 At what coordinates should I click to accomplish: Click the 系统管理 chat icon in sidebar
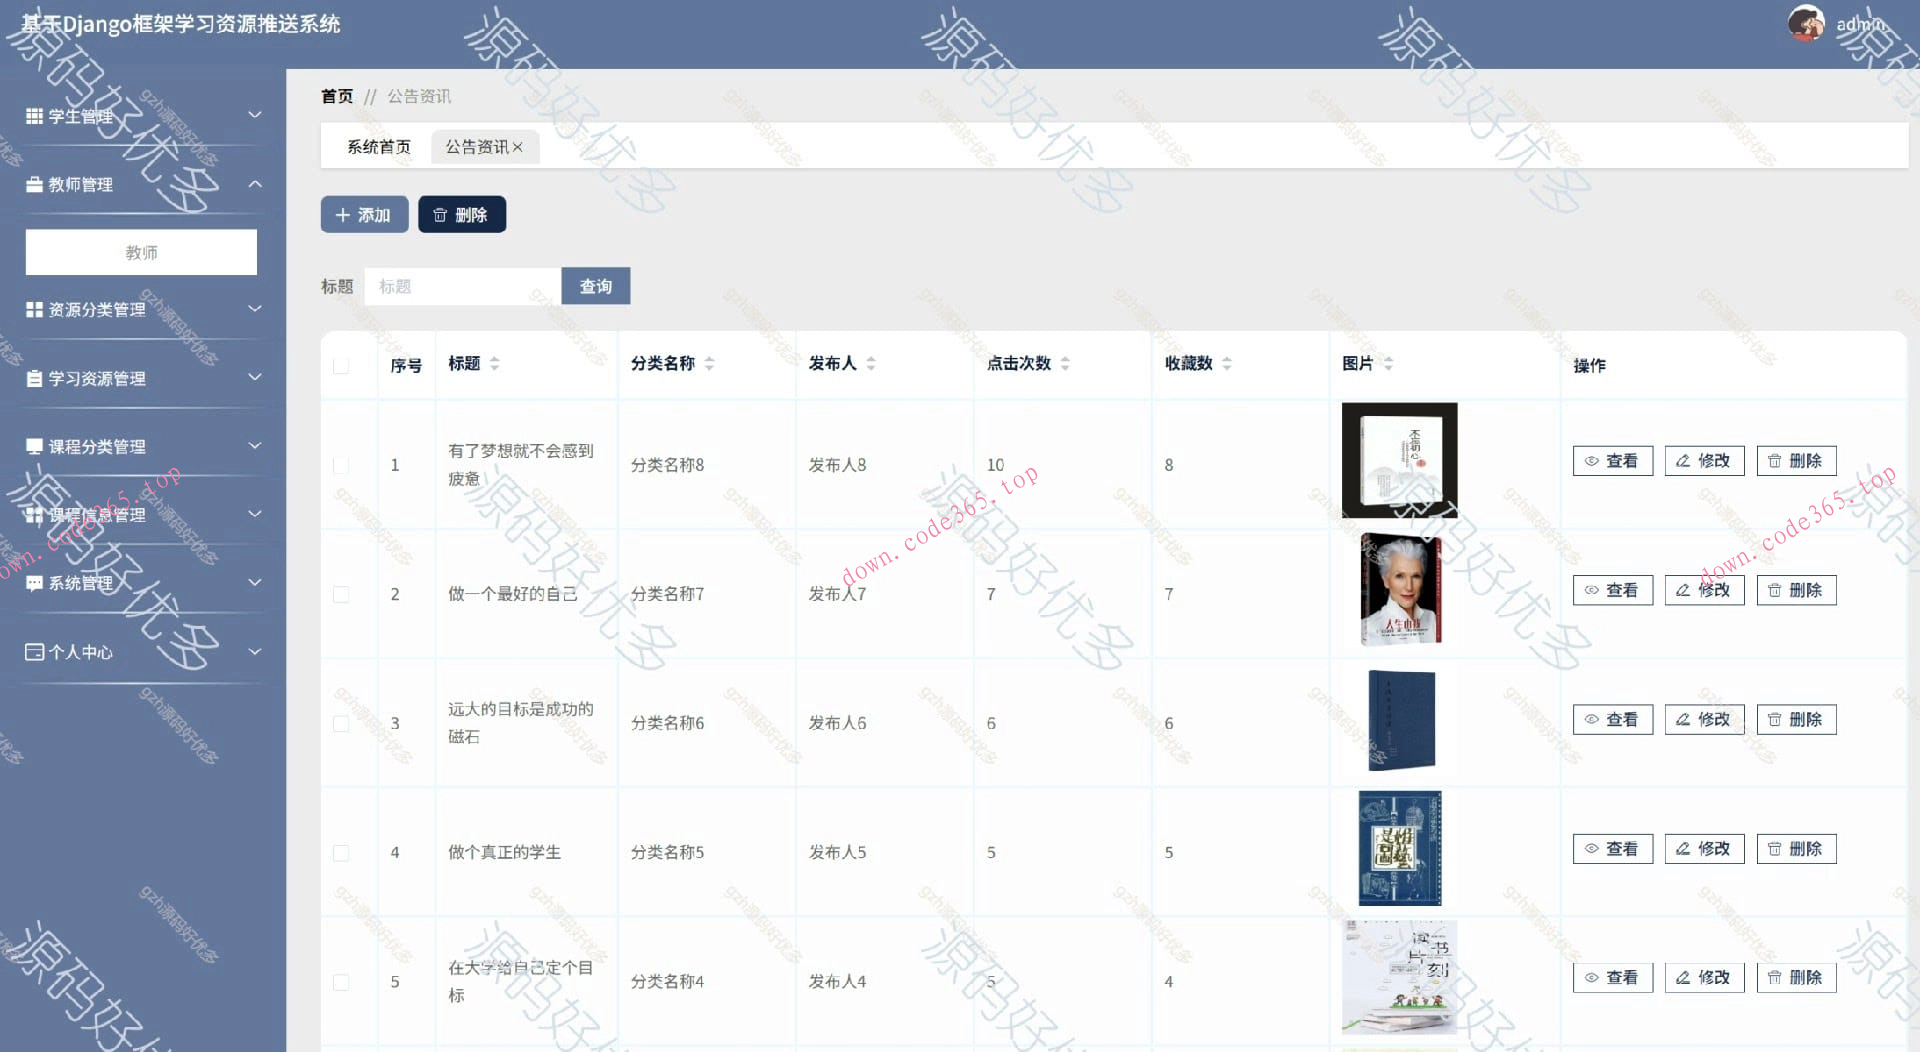pyautogui.click(x=33, y=582)
